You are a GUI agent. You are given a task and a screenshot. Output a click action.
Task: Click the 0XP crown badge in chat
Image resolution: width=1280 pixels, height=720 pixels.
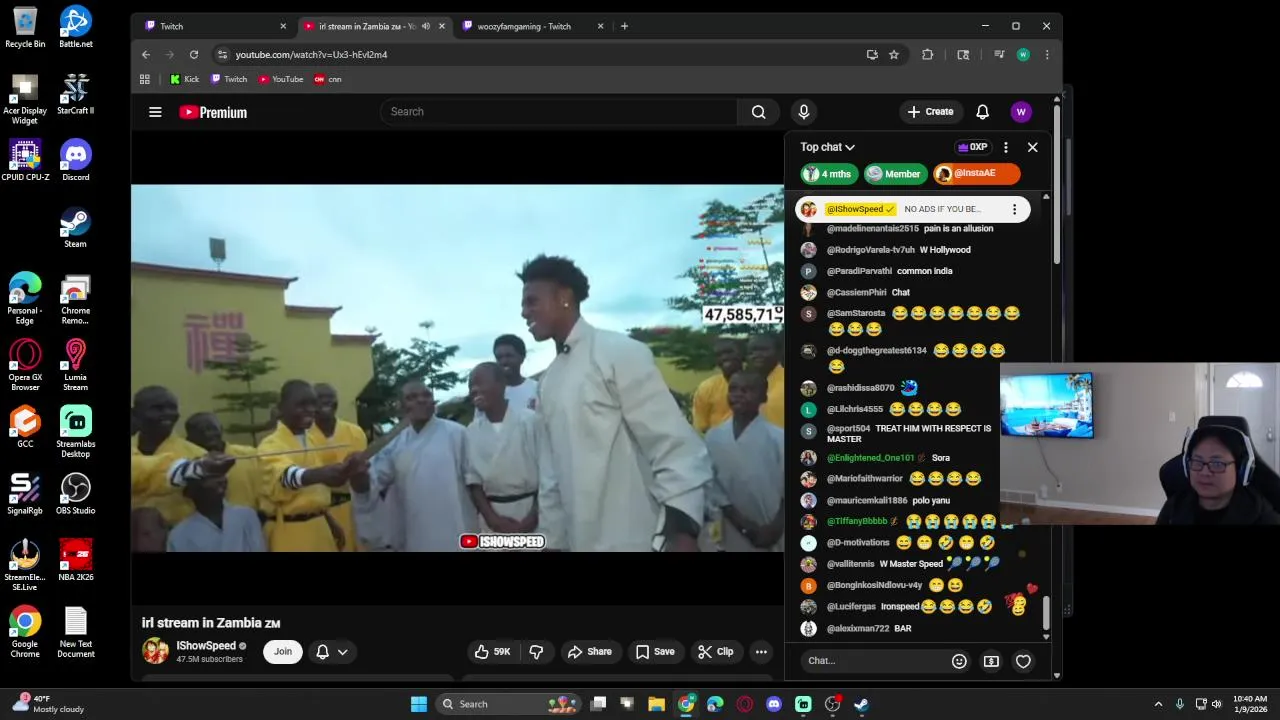click(x=972, y=147)
